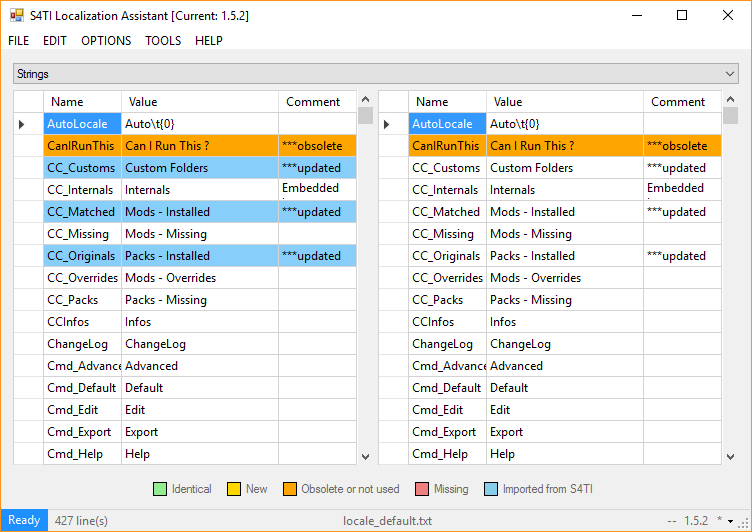
Task: Click the row pointer arrow beside AutoLocale
Action: (22, 124)
